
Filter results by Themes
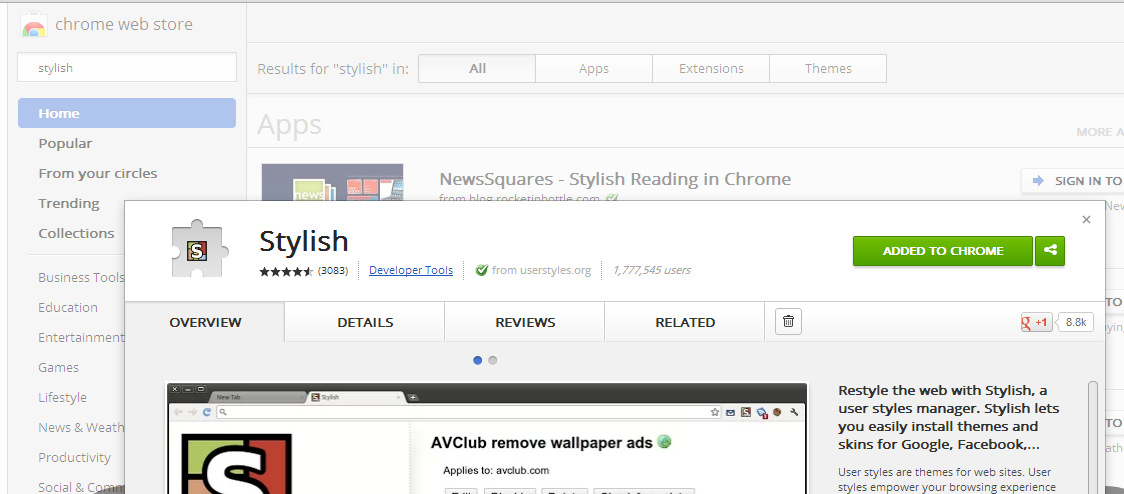(x=828, y=69)
